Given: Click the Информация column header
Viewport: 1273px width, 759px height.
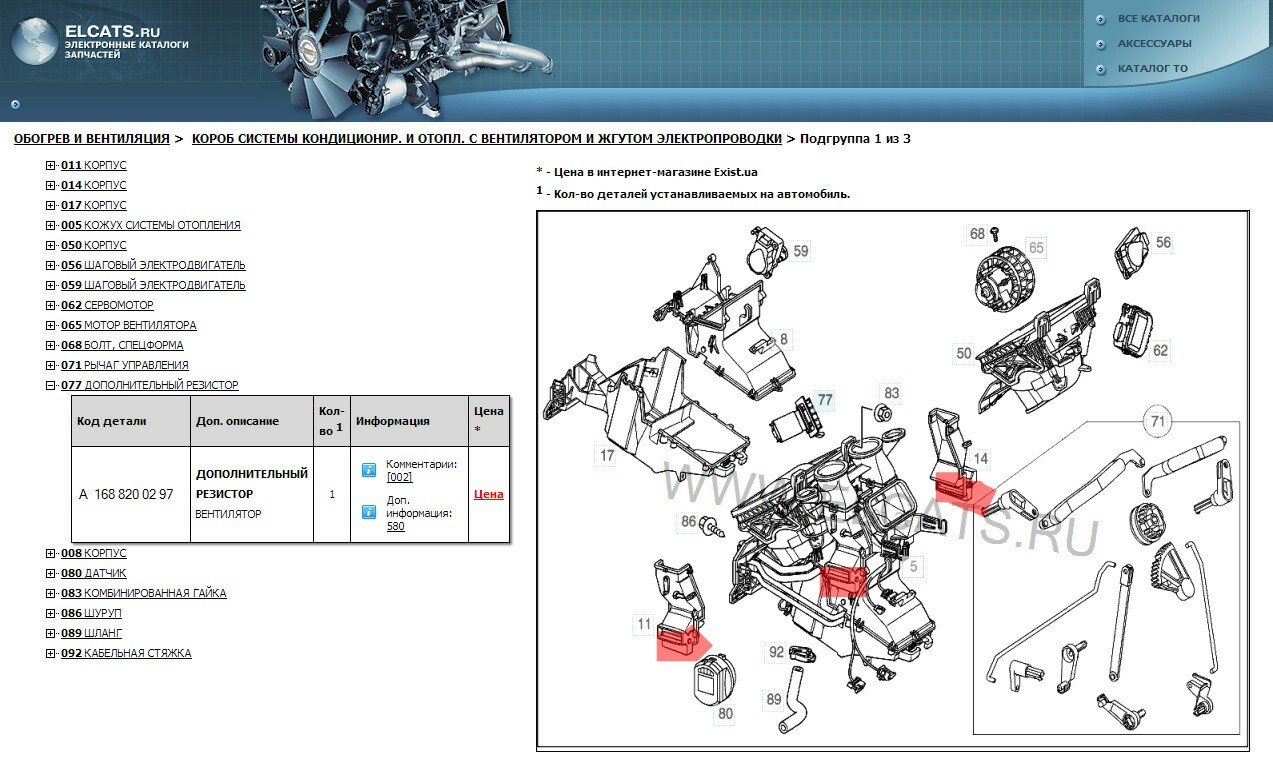Looking at the screenshot, I should pos(409,421).
